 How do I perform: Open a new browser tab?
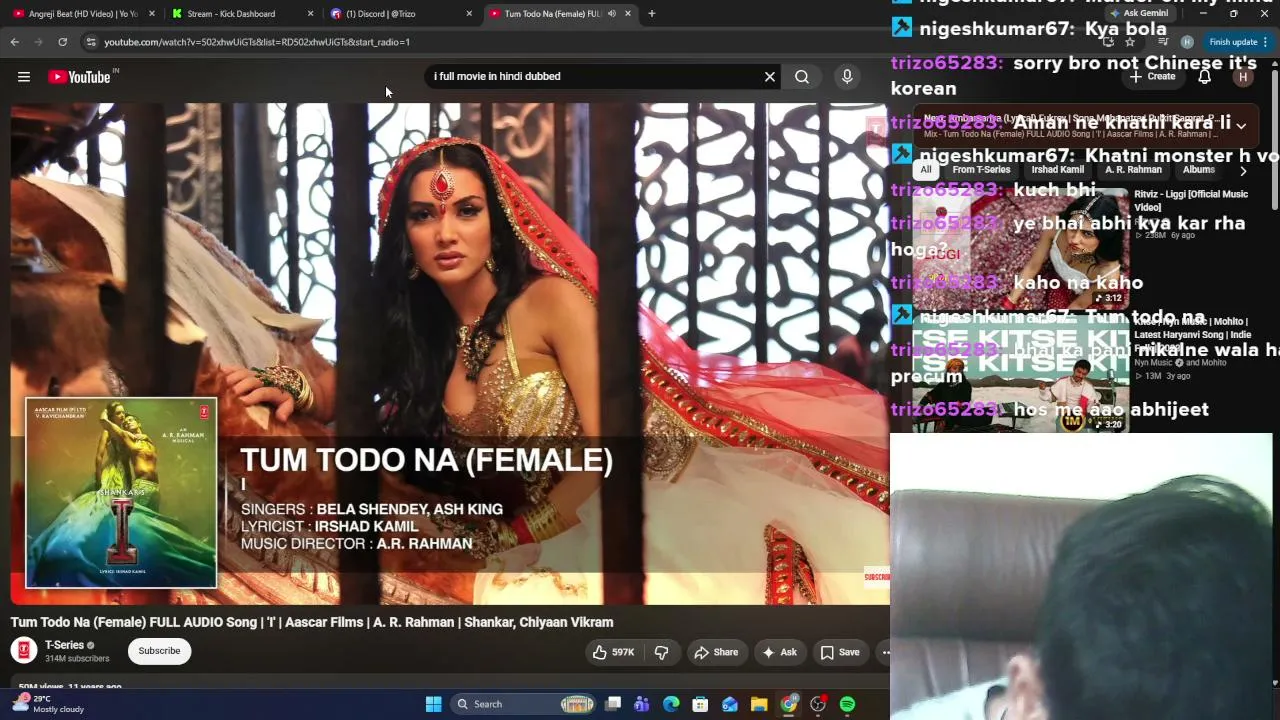(652, 14)
